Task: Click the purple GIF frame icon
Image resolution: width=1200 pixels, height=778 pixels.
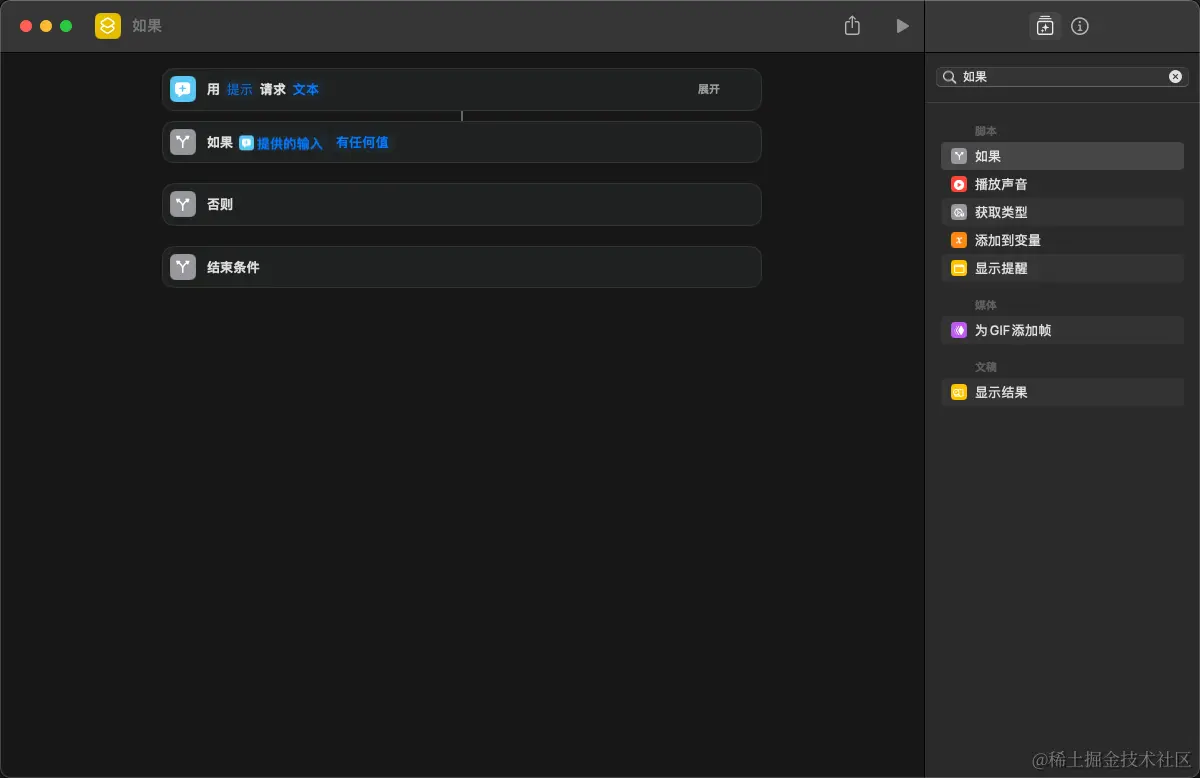Action: pyautogui.click(x=958, y=330)
